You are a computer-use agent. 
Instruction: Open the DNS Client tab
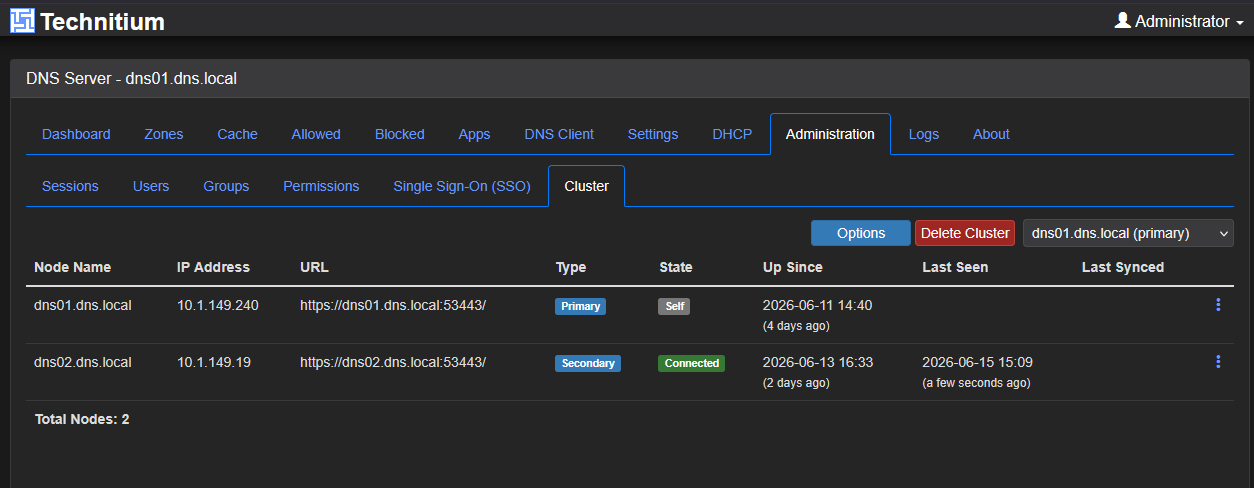559,134
